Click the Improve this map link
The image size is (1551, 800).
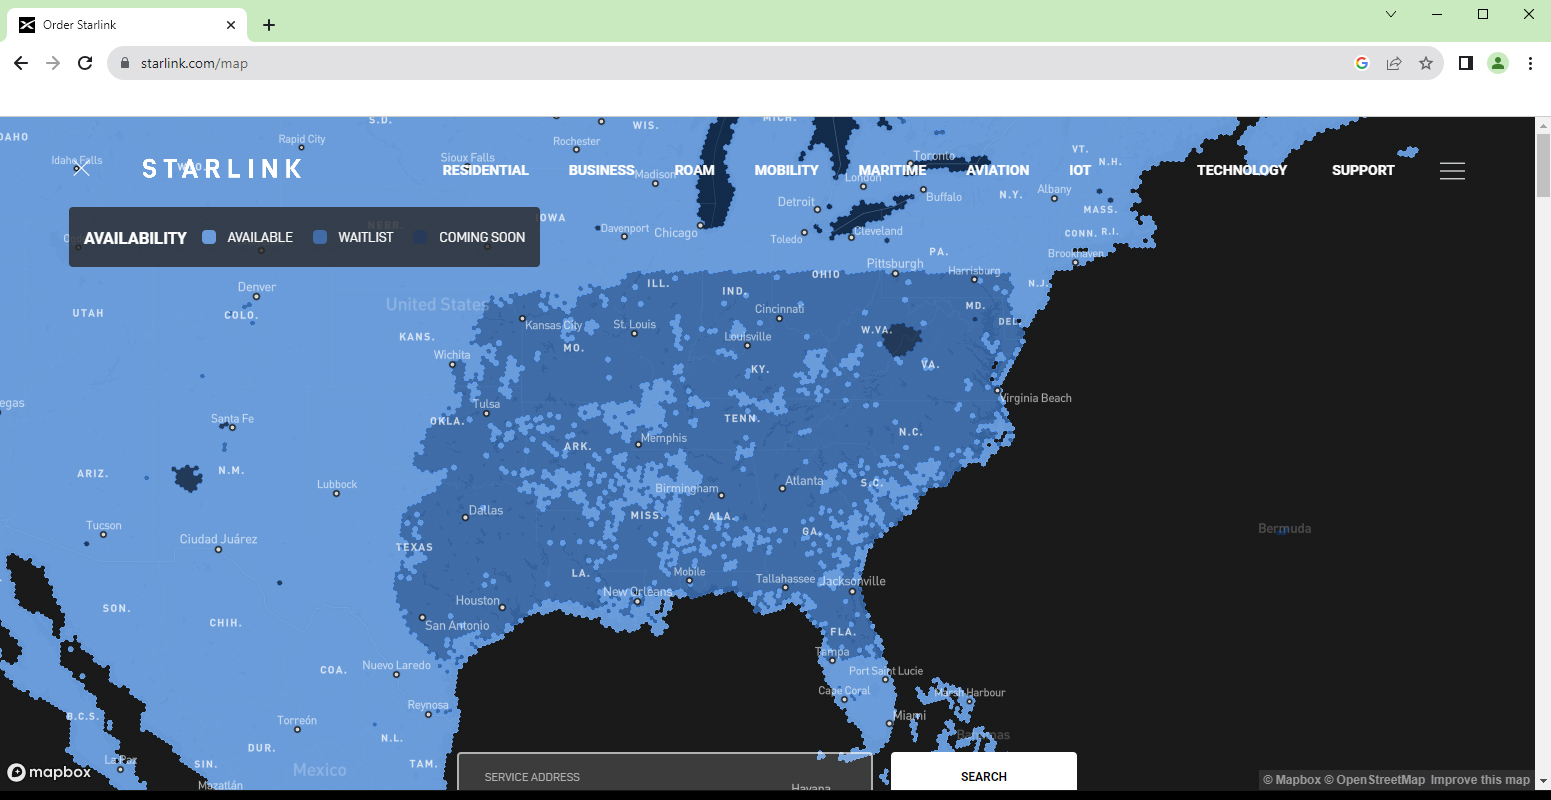pos(1480,780)
